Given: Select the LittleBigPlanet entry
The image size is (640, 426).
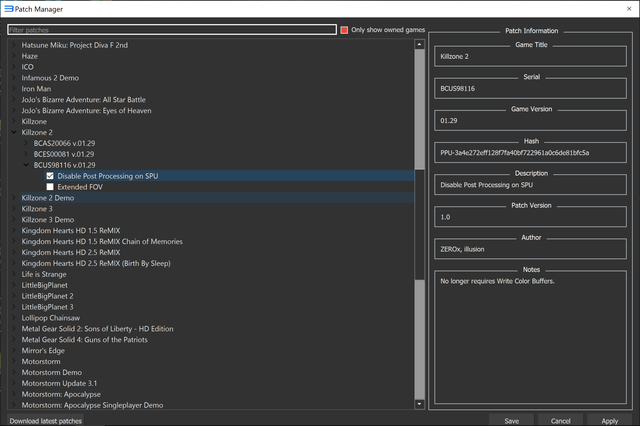Looking at the screenshot, I should [x=44, y=285].
